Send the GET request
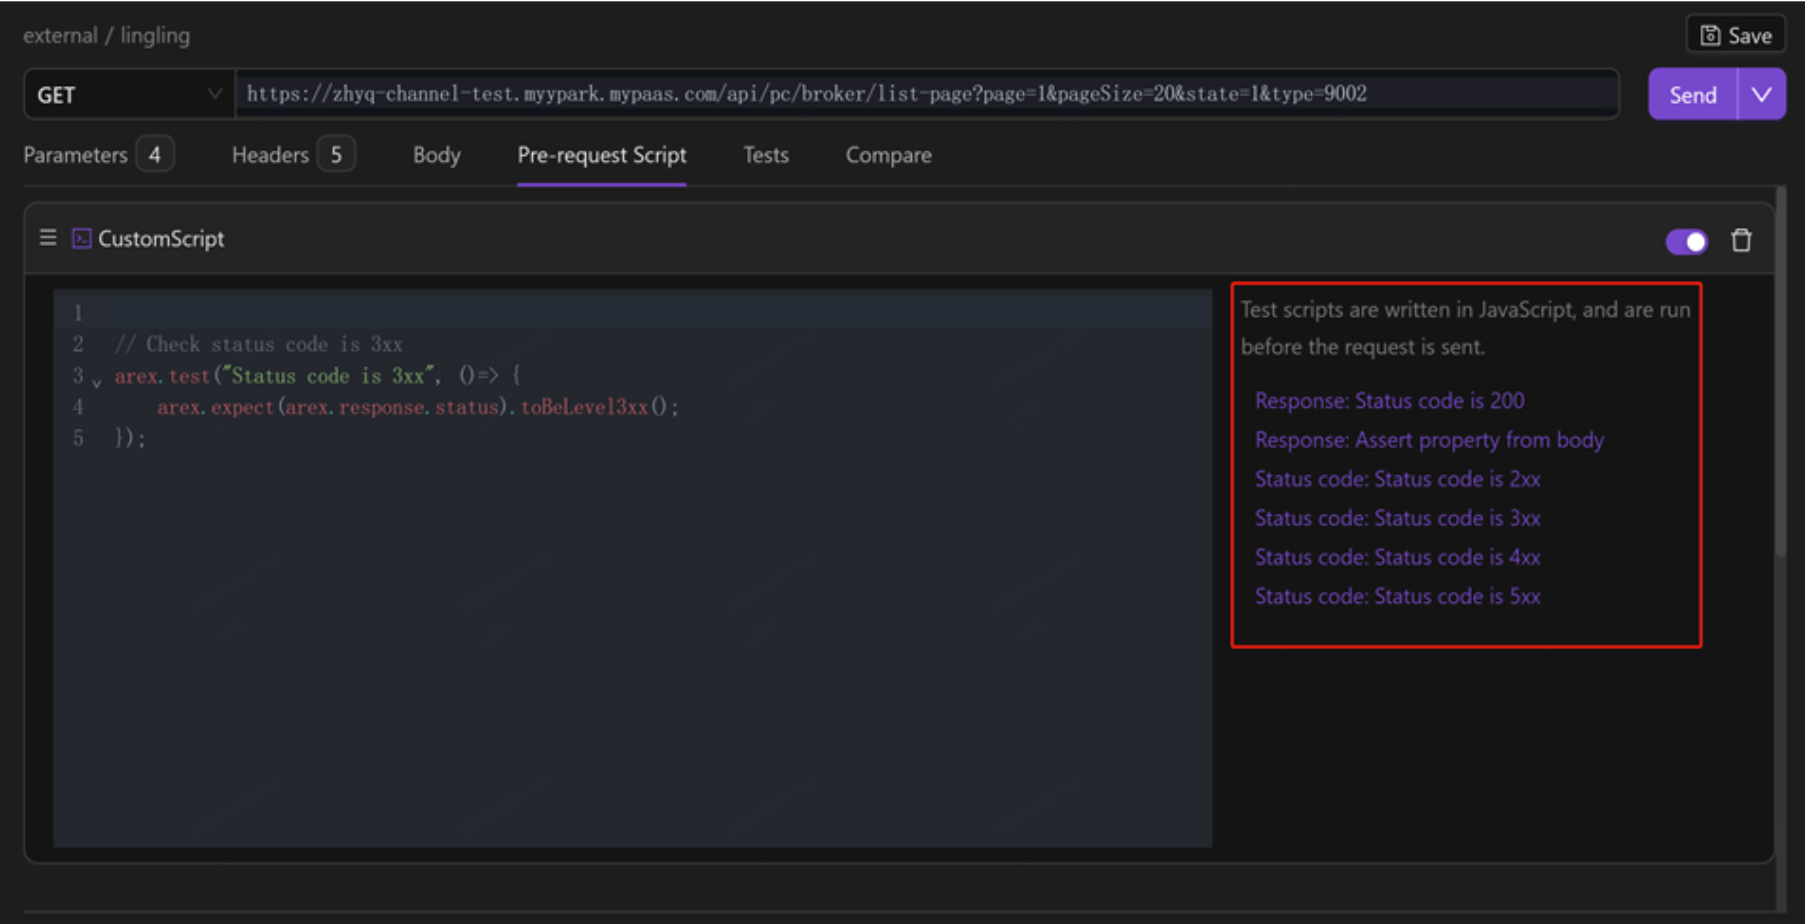The height and width of the screenshot is (924, 1806). [1692, 95]
